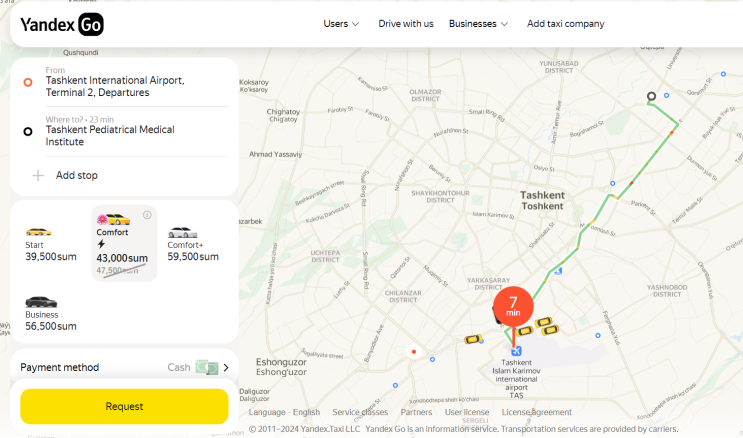743x438 pixels.
Task: Open the Drive with us page
Action: pyautogui.click(x=406, y=24)
